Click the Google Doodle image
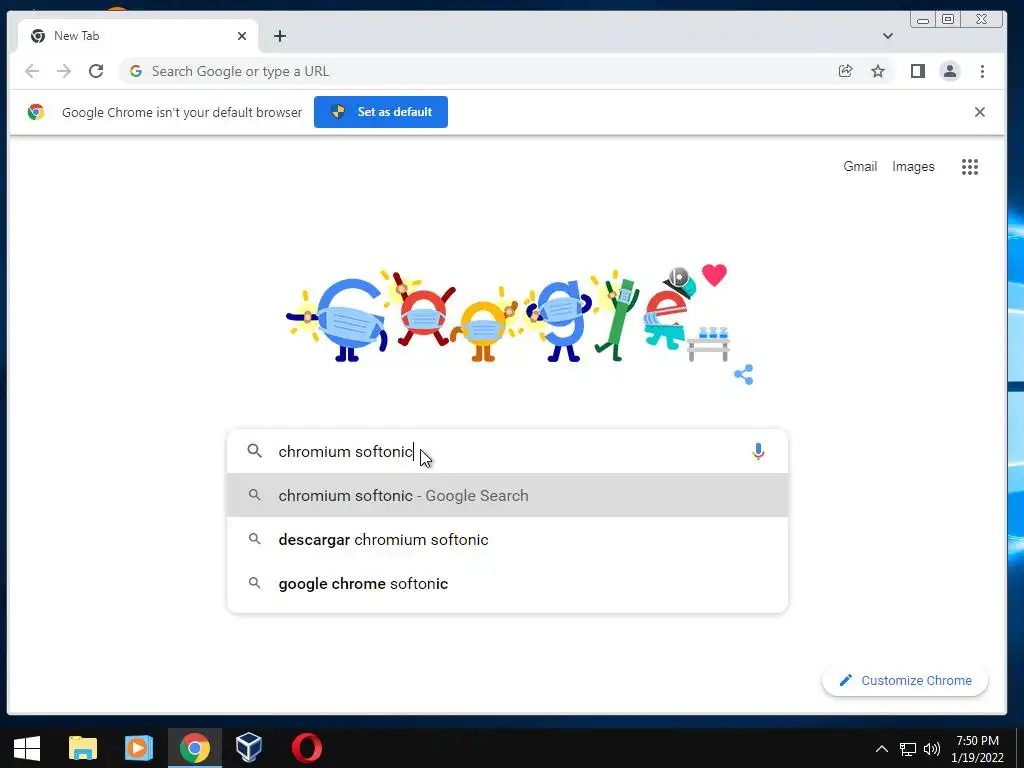The height and width of the screenshot is (768, 1024). point(507,315)
